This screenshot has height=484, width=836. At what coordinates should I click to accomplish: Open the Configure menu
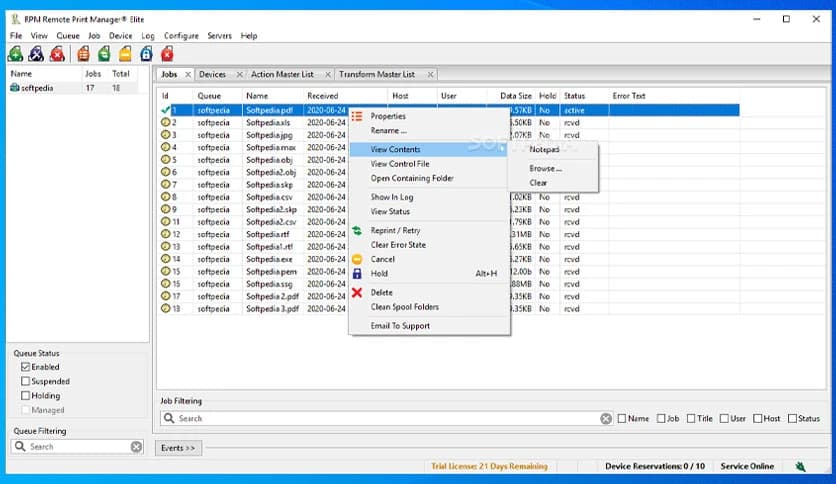point(181,36)
